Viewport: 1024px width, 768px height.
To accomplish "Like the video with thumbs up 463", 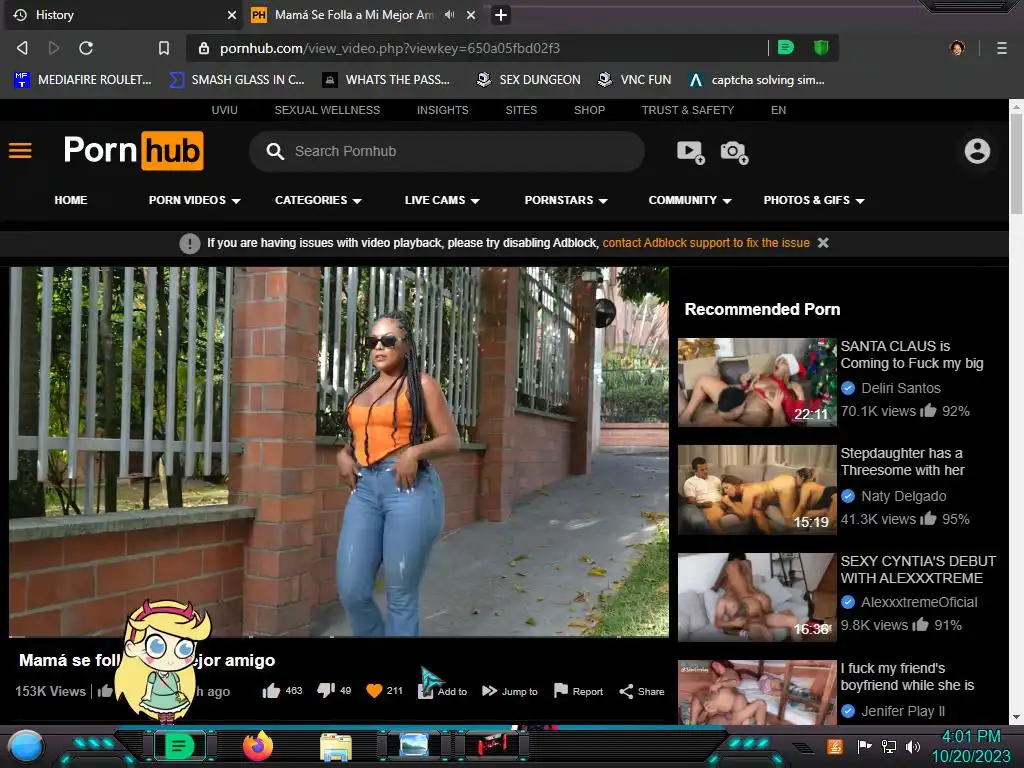I will [x=282, y=691].
